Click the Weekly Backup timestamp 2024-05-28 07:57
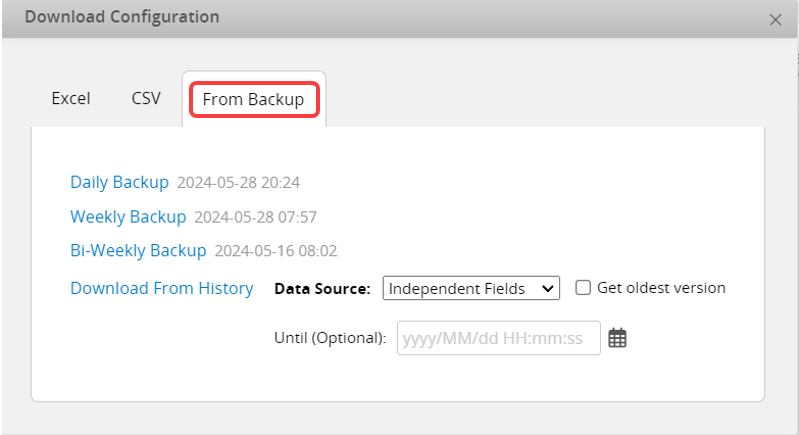The width and height of the screenshot is (799, 435). [255, 217]
